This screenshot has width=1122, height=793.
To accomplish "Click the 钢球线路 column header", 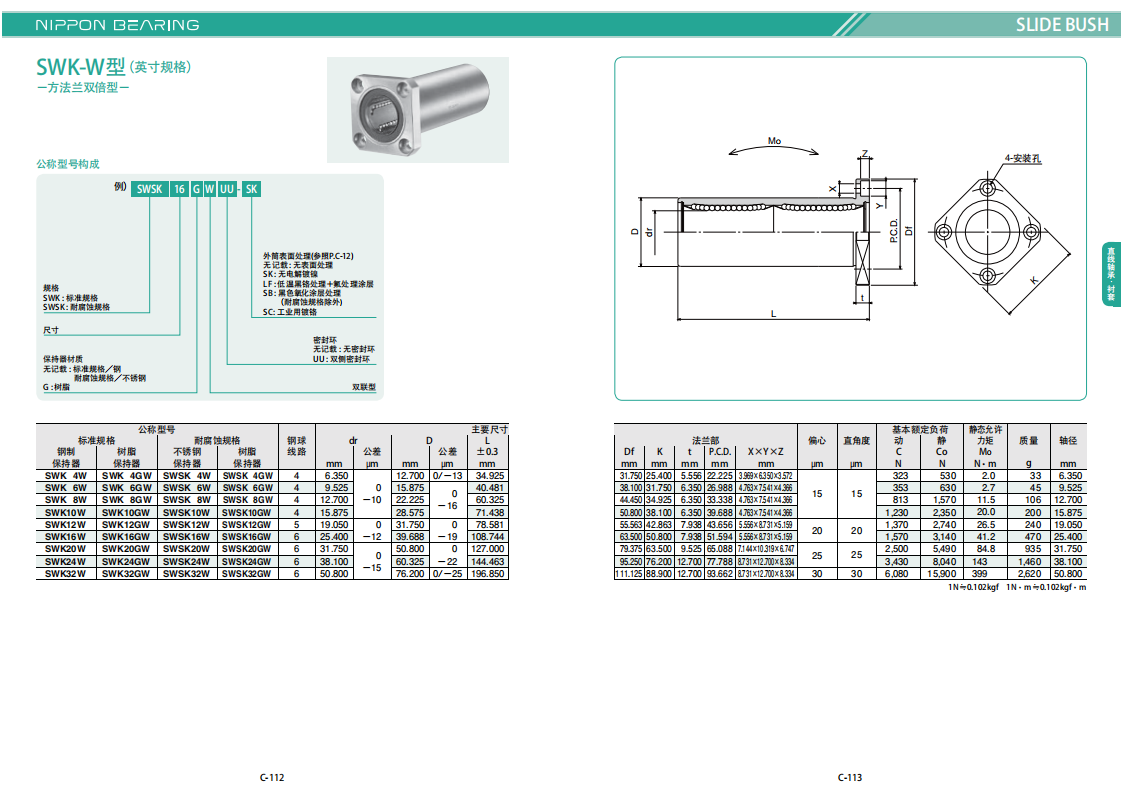I will click(297, 446).
